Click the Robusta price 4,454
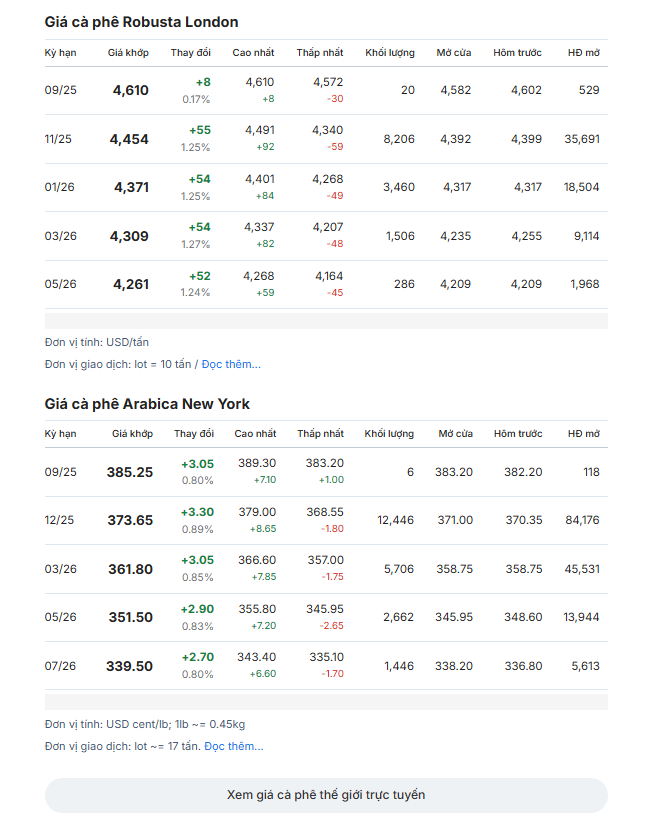The height and width of the screenshot is (826, 651). pos(129,139)
